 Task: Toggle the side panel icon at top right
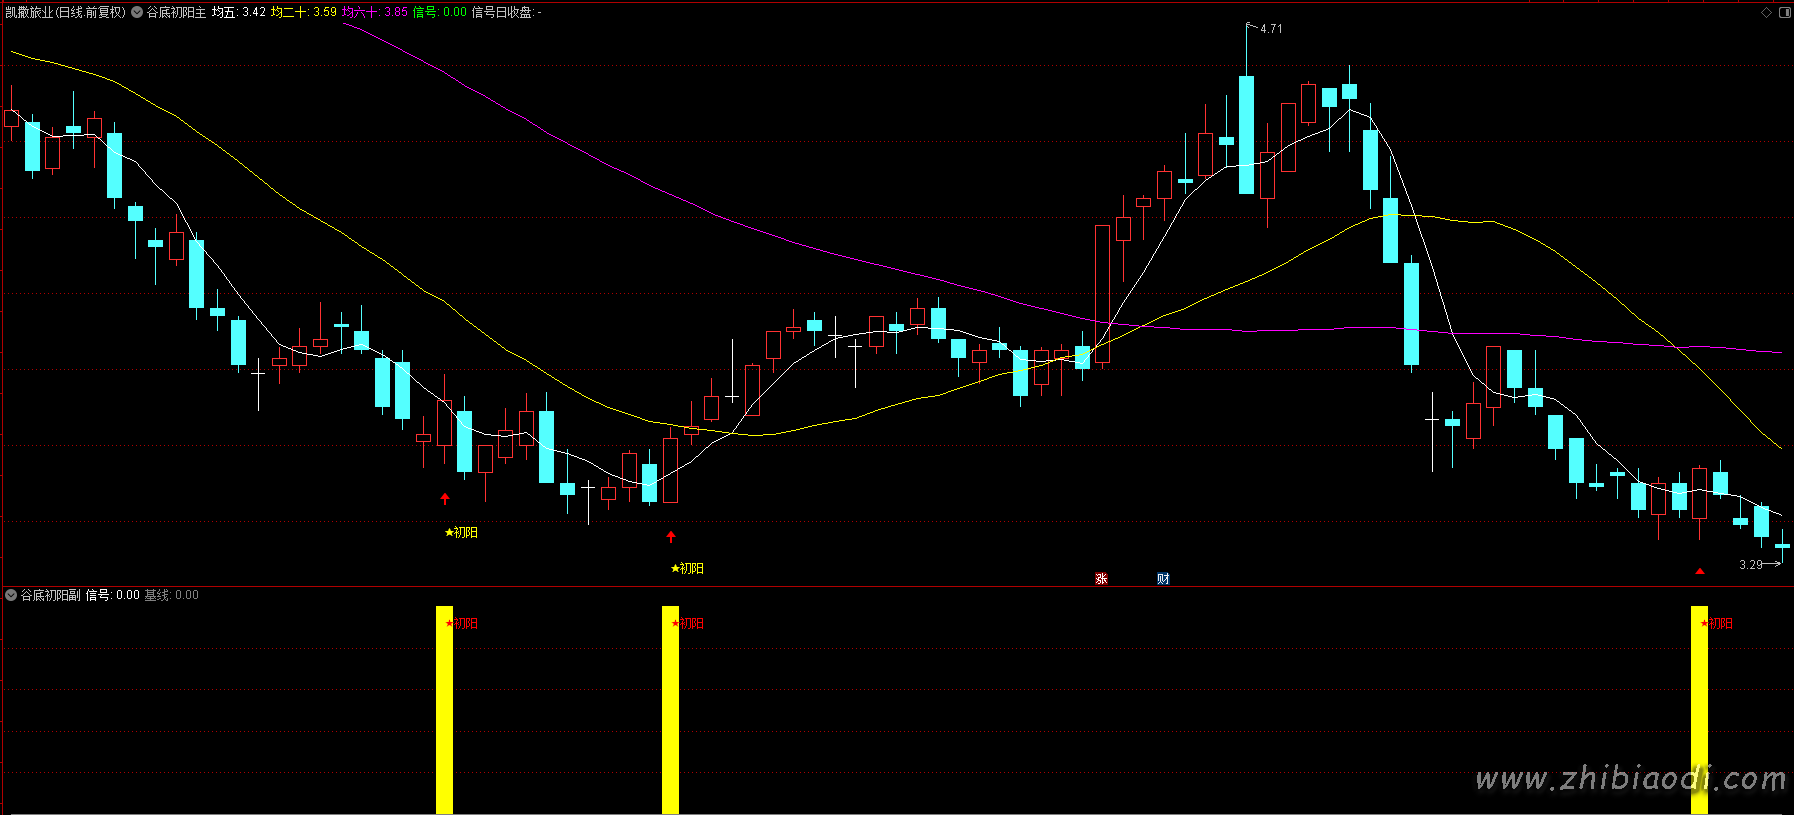(1785, 13)
